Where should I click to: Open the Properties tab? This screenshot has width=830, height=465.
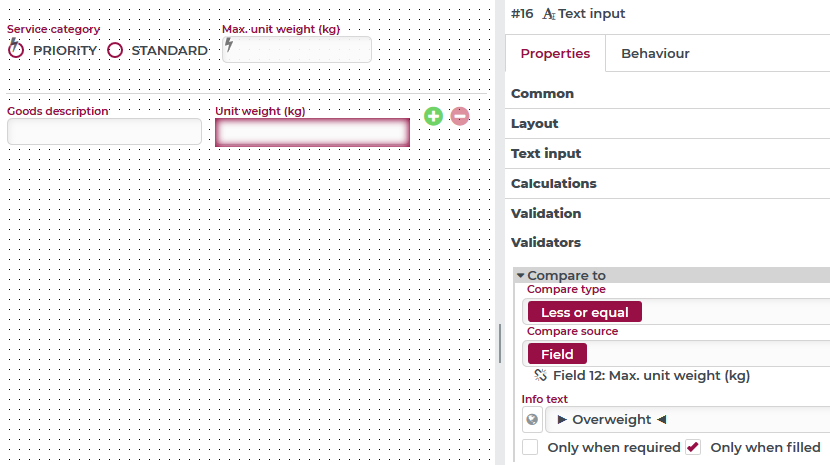click(x=555, y=53)
